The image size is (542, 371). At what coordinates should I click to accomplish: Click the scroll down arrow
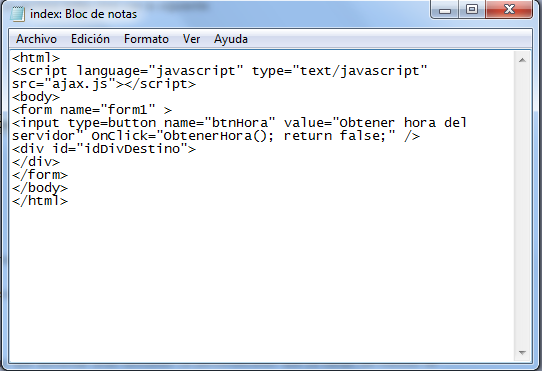(522, 353)
